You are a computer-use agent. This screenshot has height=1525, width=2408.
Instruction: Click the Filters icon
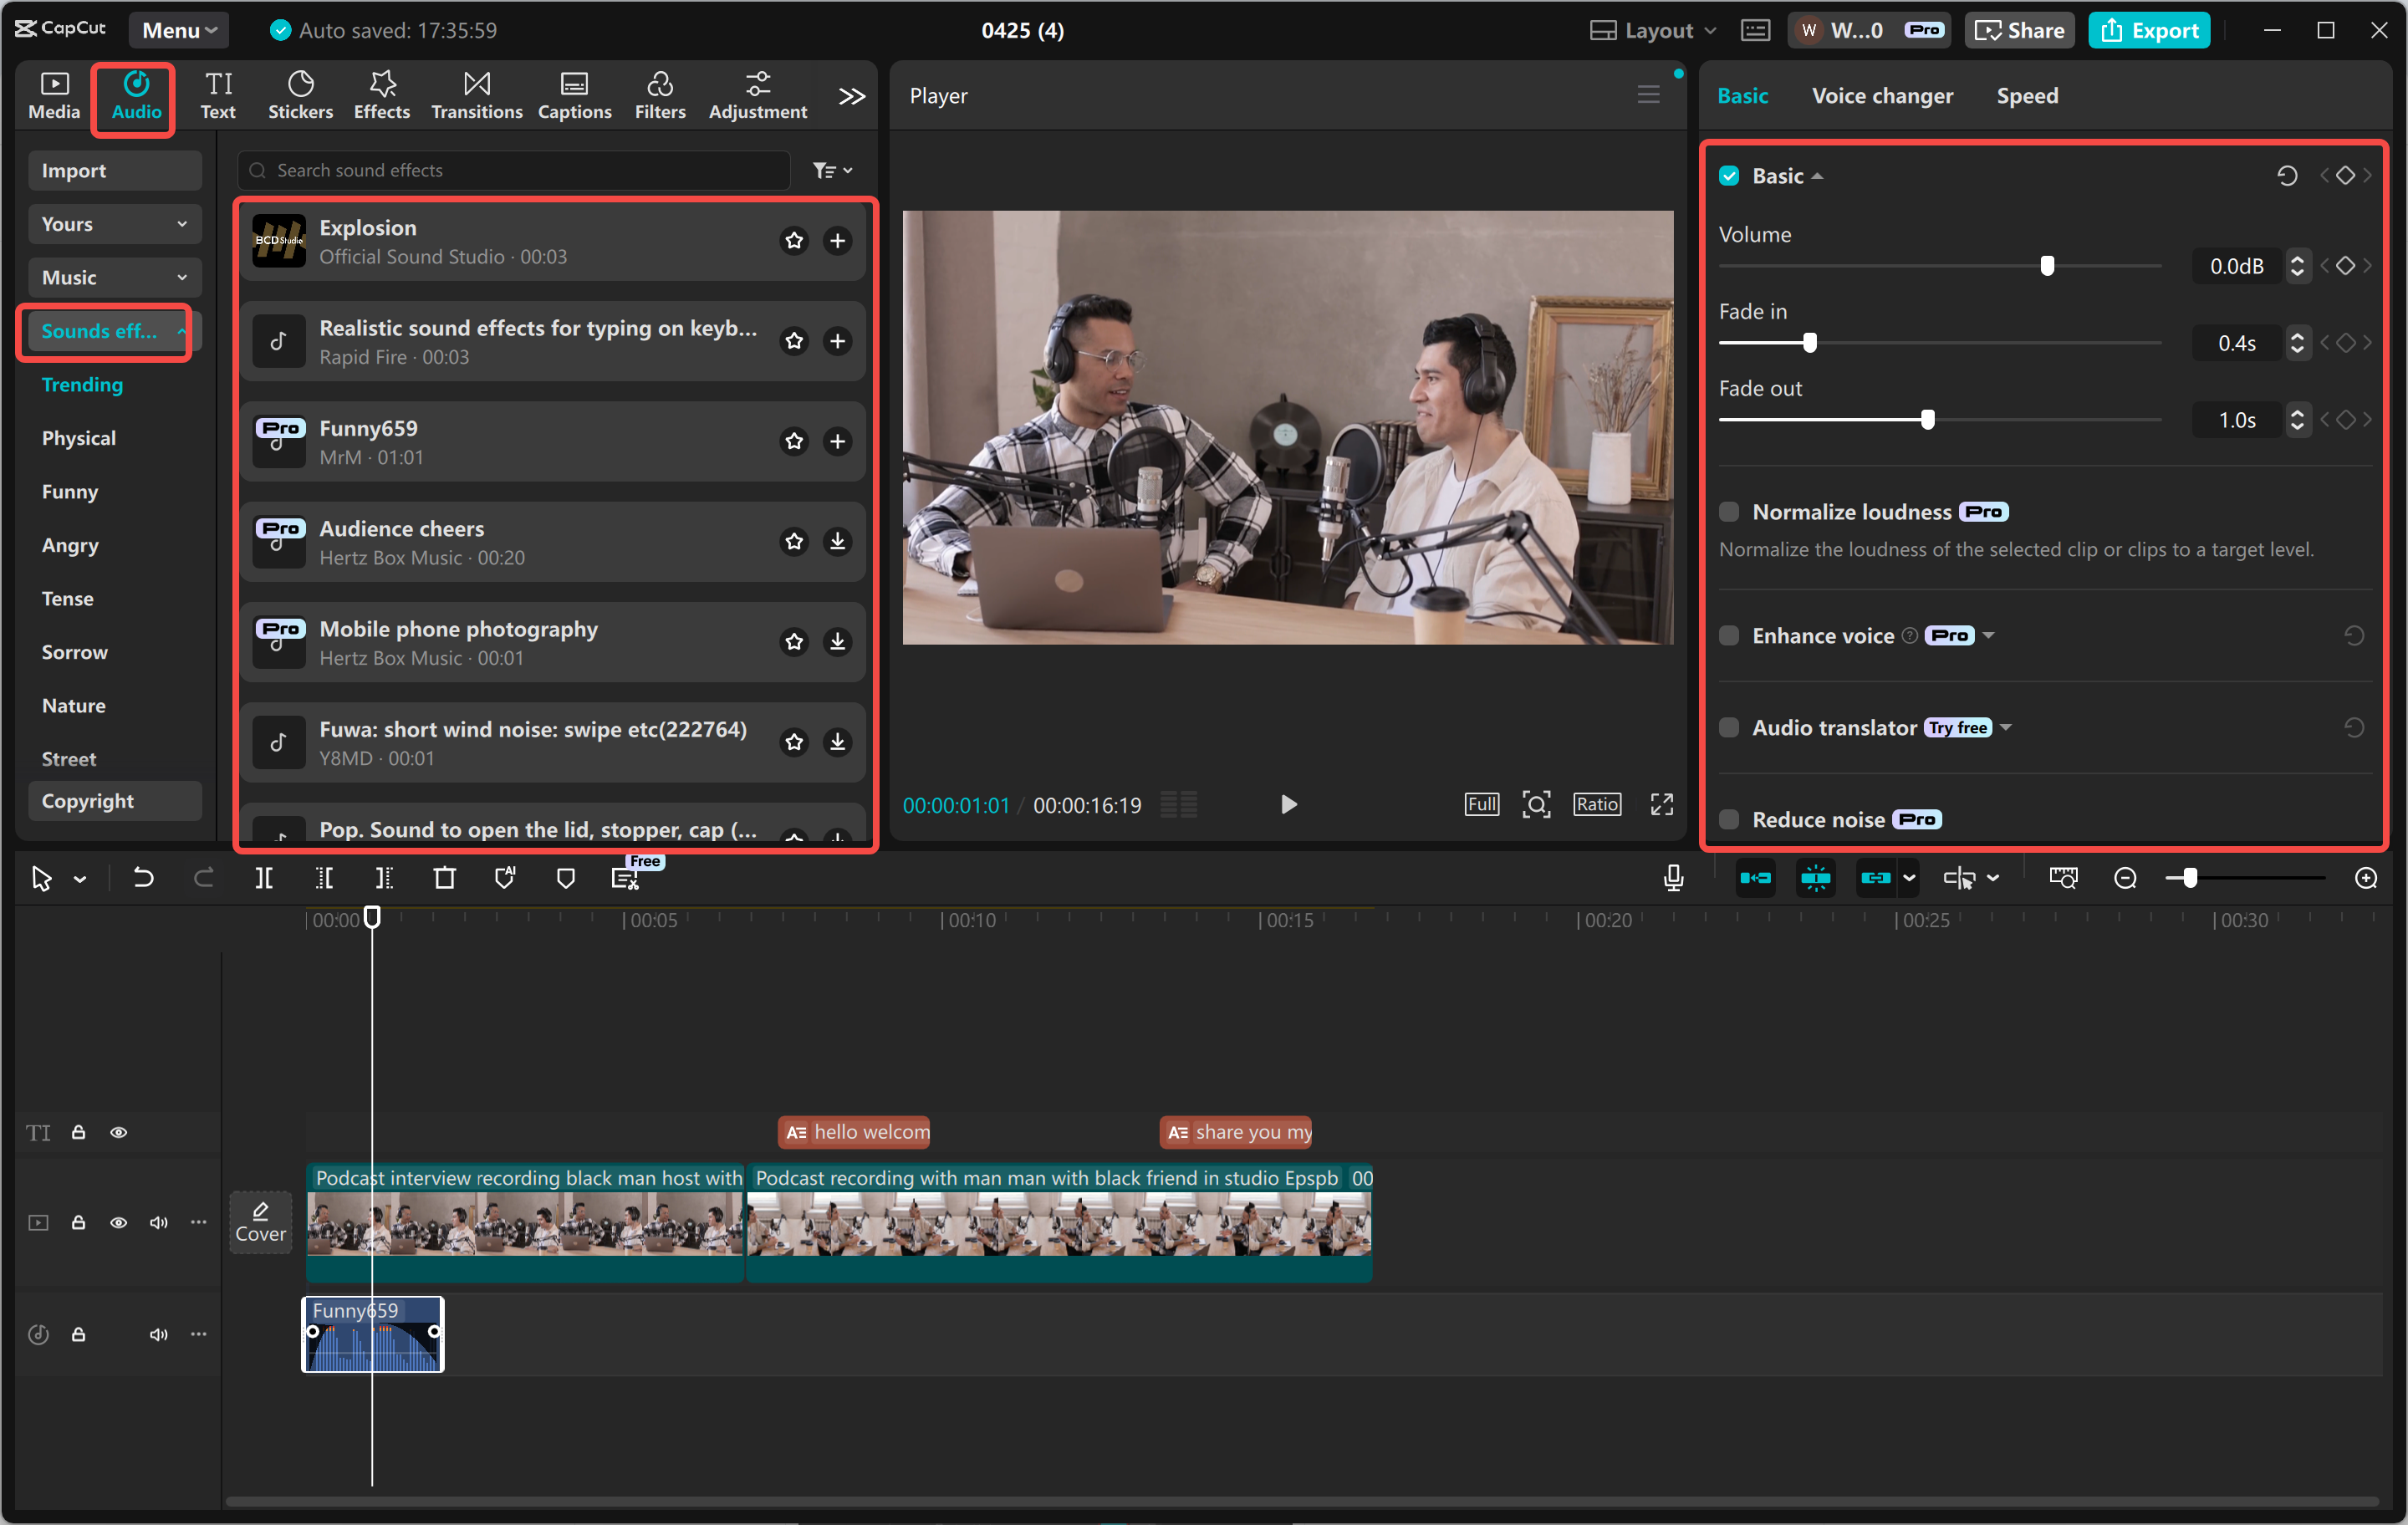click(660, 95)
